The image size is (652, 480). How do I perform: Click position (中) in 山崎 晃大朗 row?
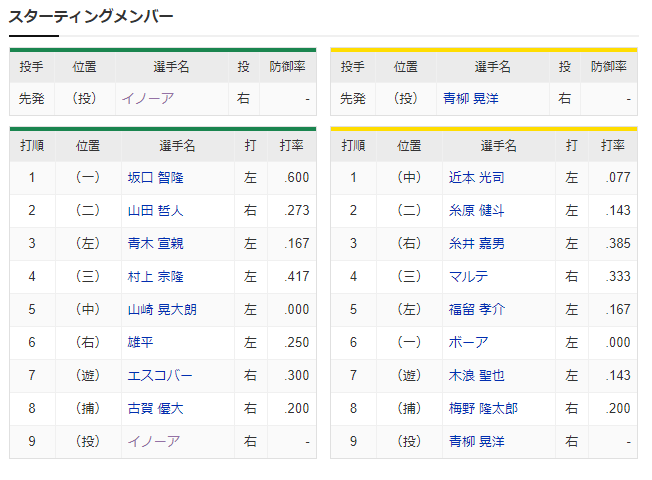pos(88,309)
